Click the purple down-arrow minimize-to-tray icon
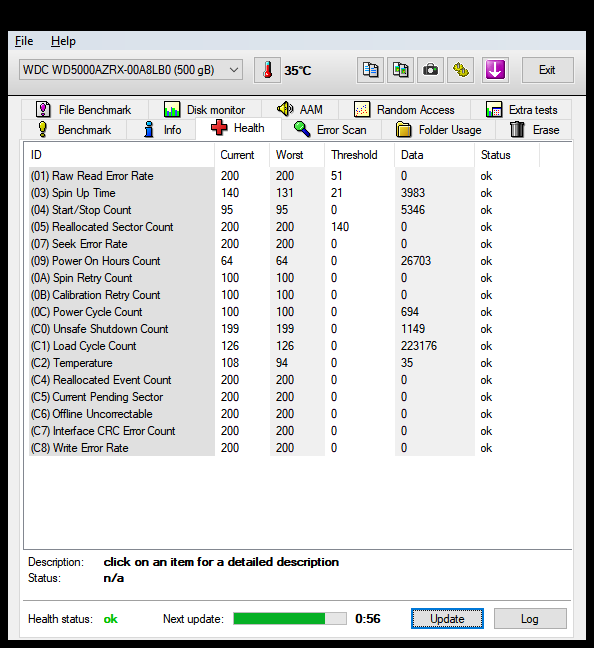 [x=495, y=70]
